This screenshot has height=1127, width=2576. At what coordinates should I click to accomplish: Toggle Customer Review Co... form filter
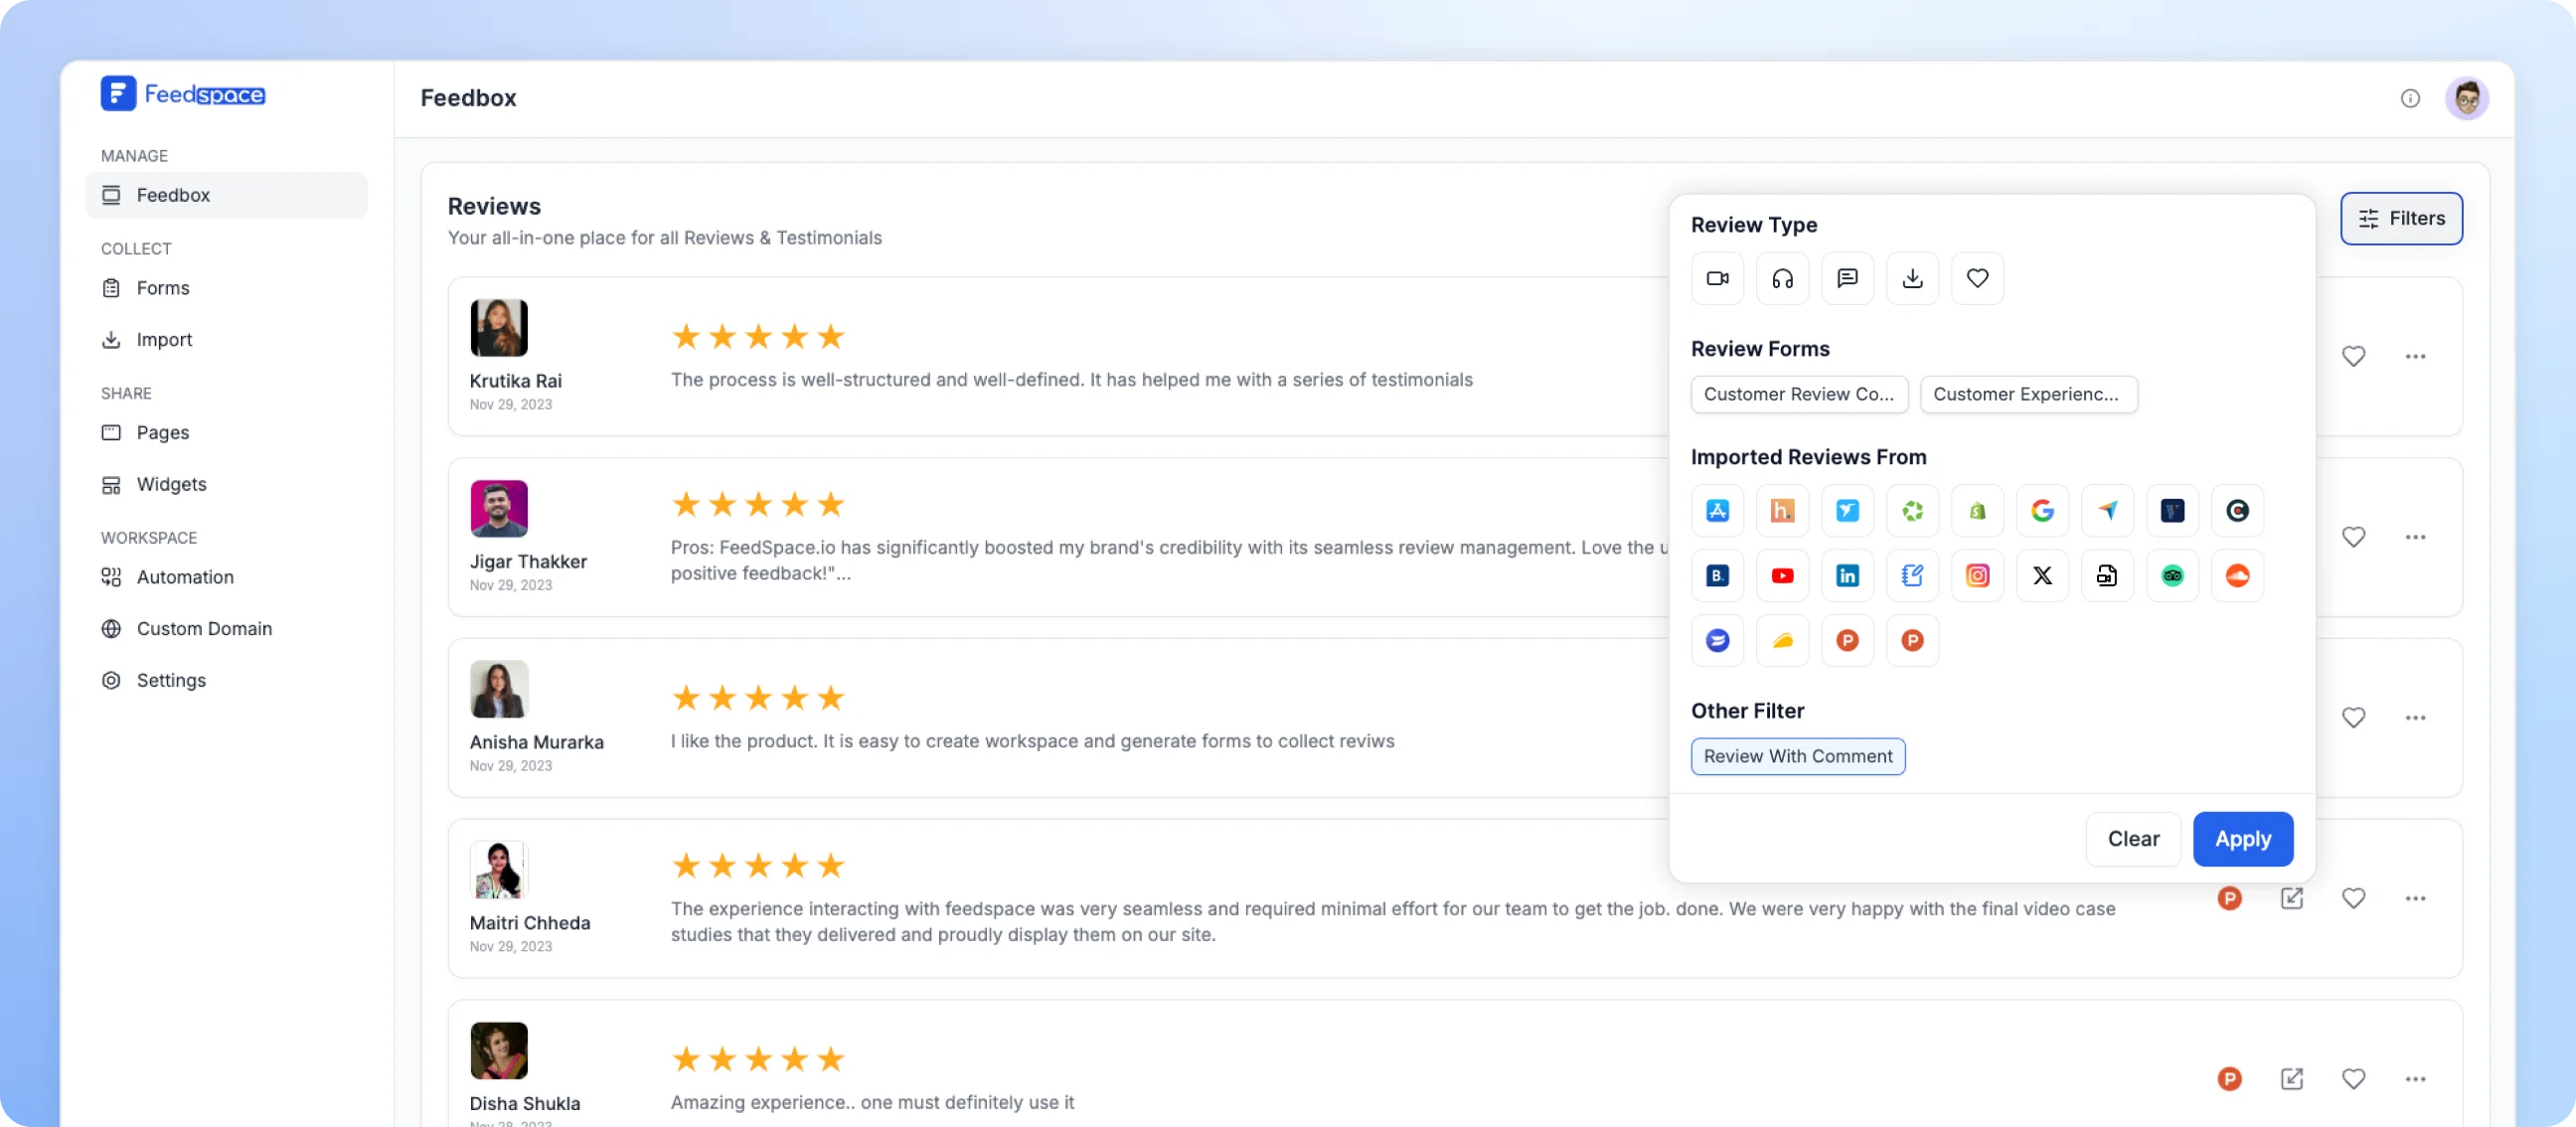pos(1798,394)
